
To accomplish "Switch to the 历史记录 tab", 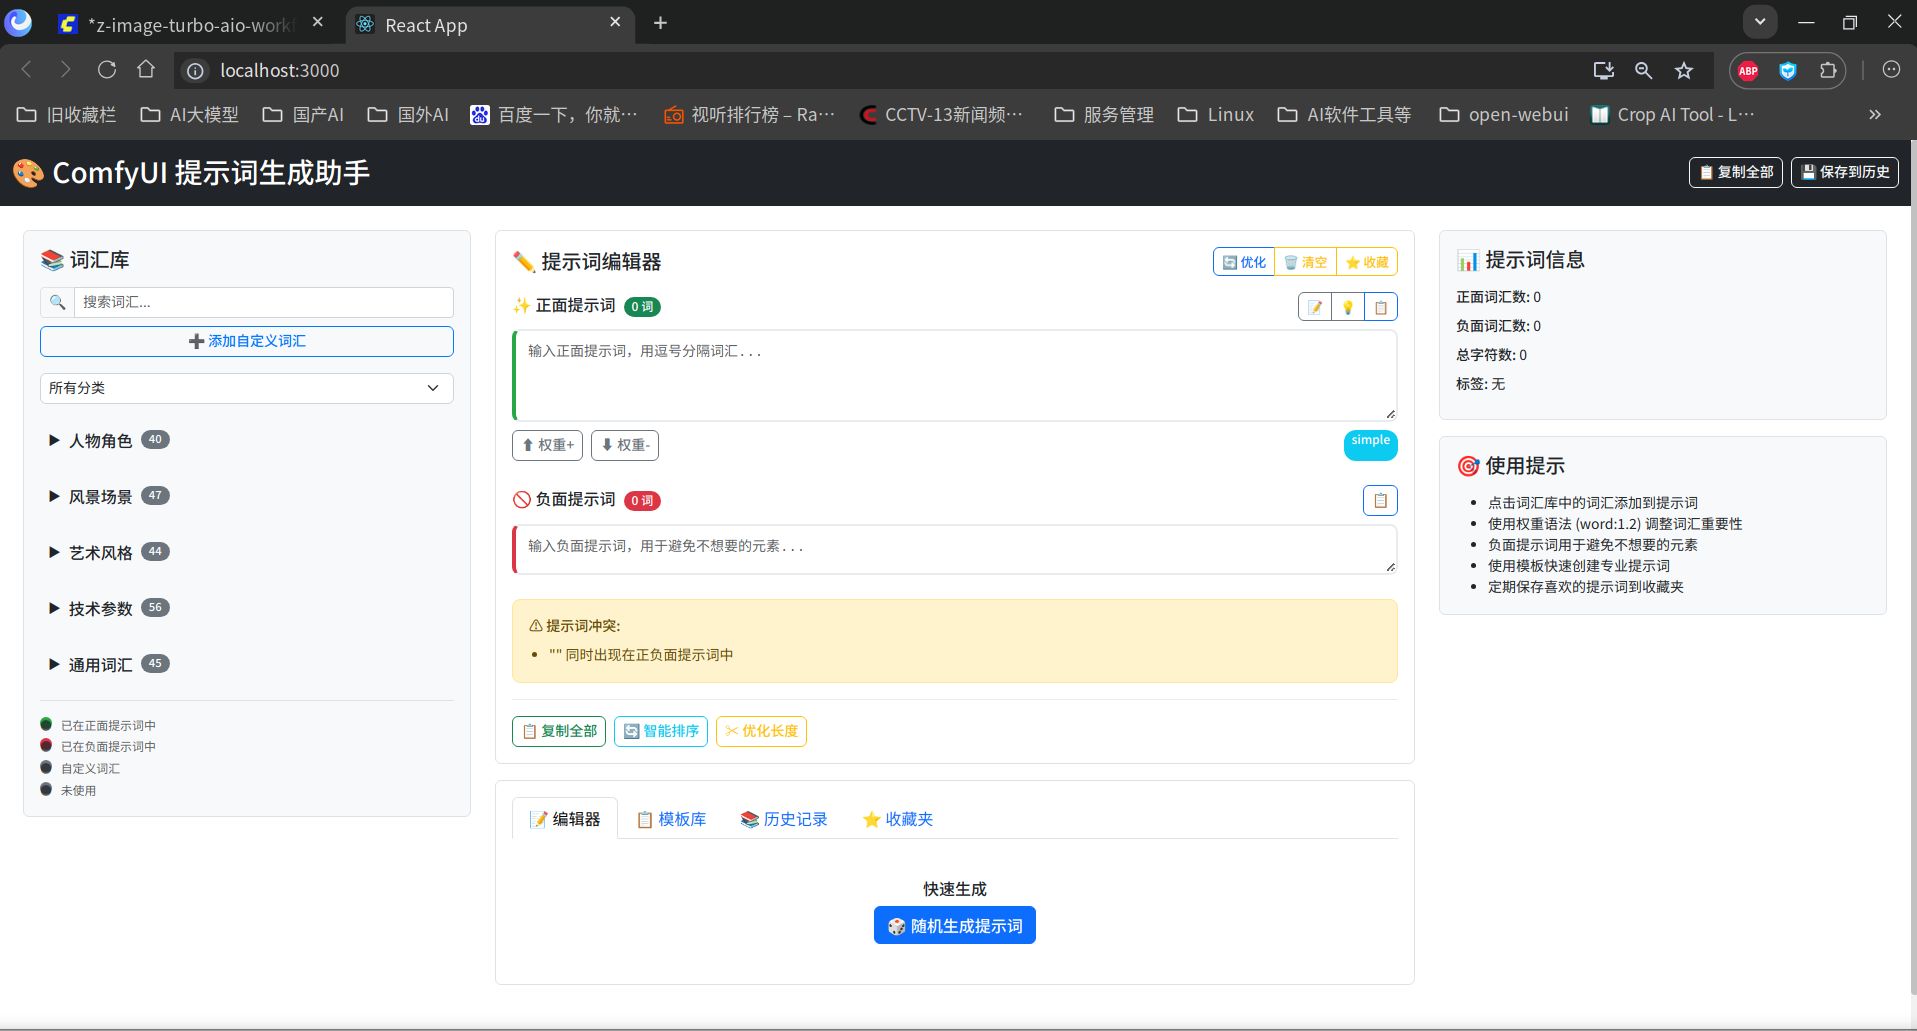I will coord(784,819).
